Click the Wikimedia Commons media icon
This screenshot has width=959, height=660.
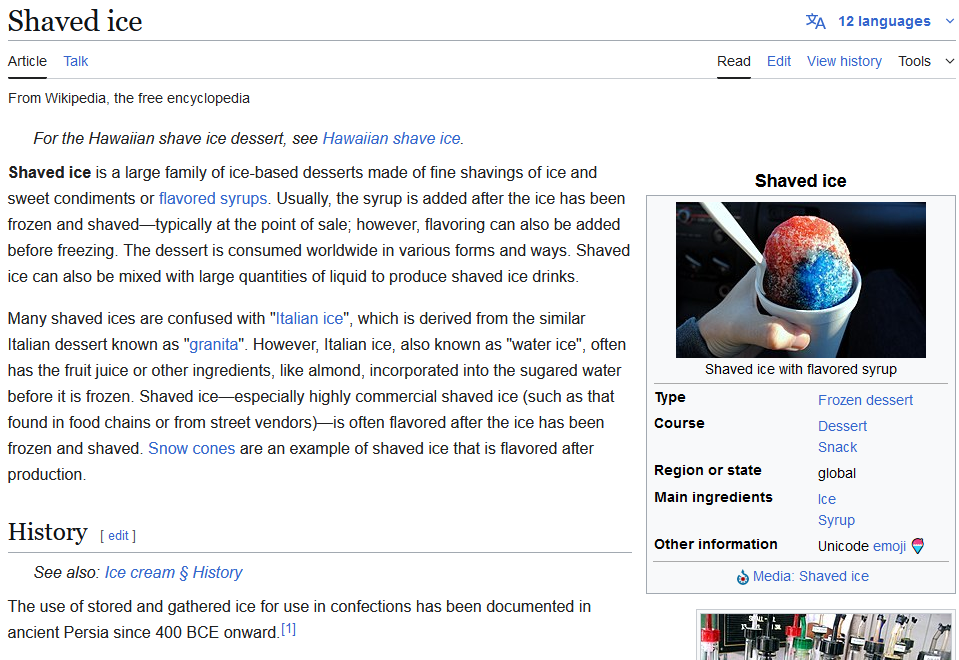(742, 577)
